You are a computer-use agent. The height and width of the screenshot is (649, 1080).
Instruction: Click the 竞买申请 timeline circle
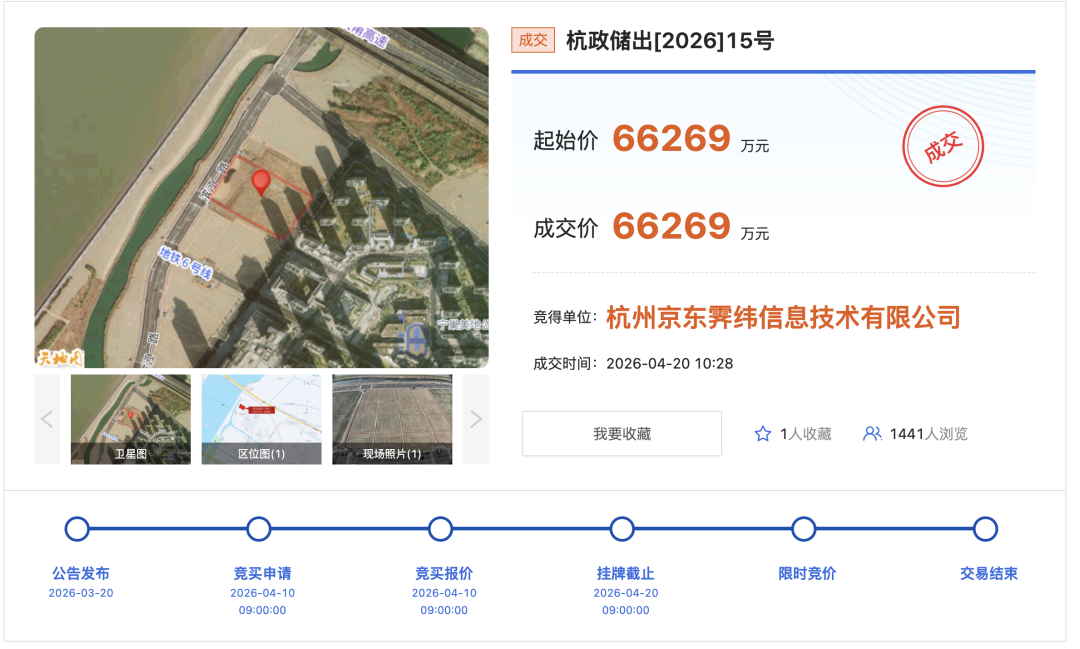pyautogui.click(x=259, y=529)
